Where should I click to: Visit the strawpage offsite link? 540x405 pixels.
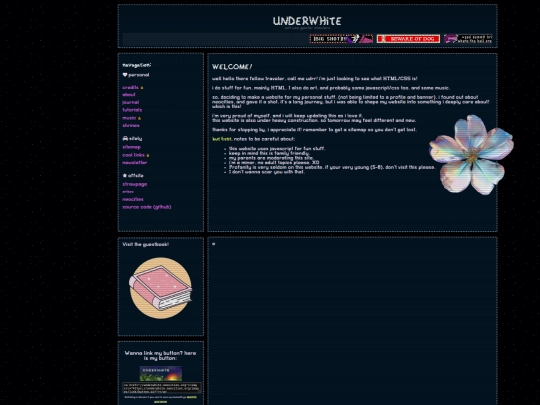point(134,184)
